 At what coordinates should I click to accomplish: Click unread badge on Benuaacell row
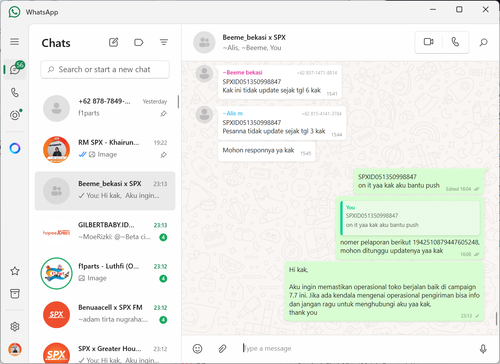163,320
